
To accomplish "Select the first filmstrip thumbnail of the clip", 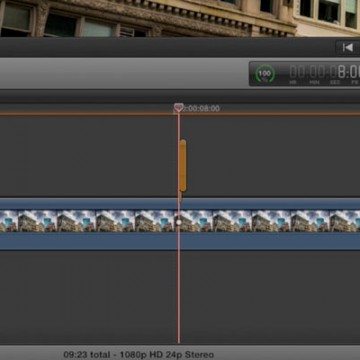I will [8, 221].
